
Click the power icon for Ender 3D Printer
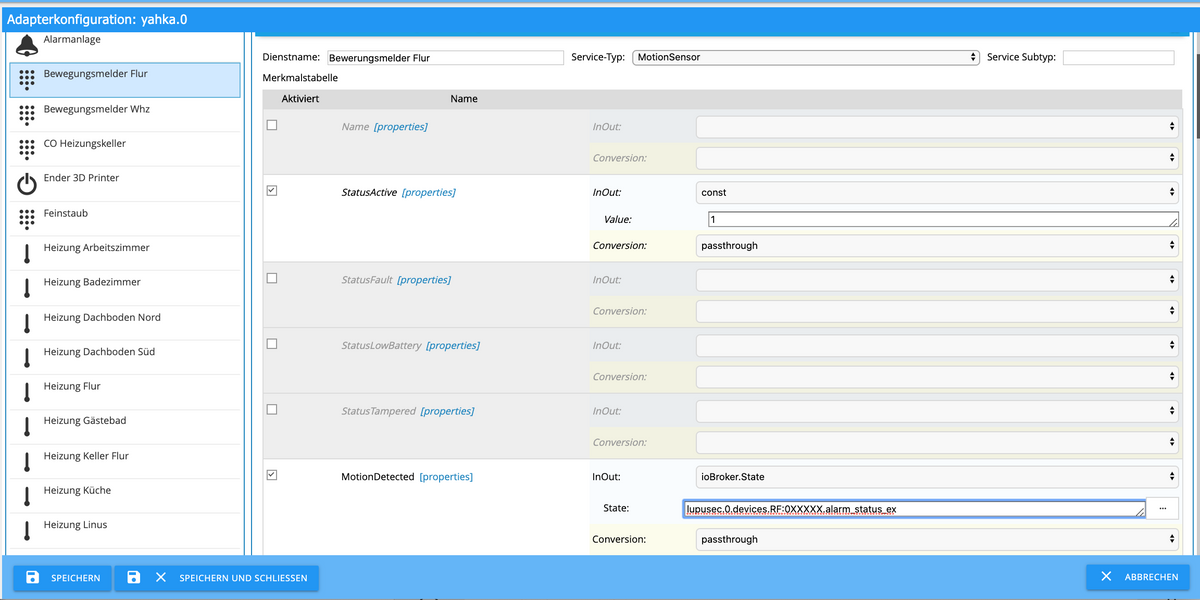27,184
